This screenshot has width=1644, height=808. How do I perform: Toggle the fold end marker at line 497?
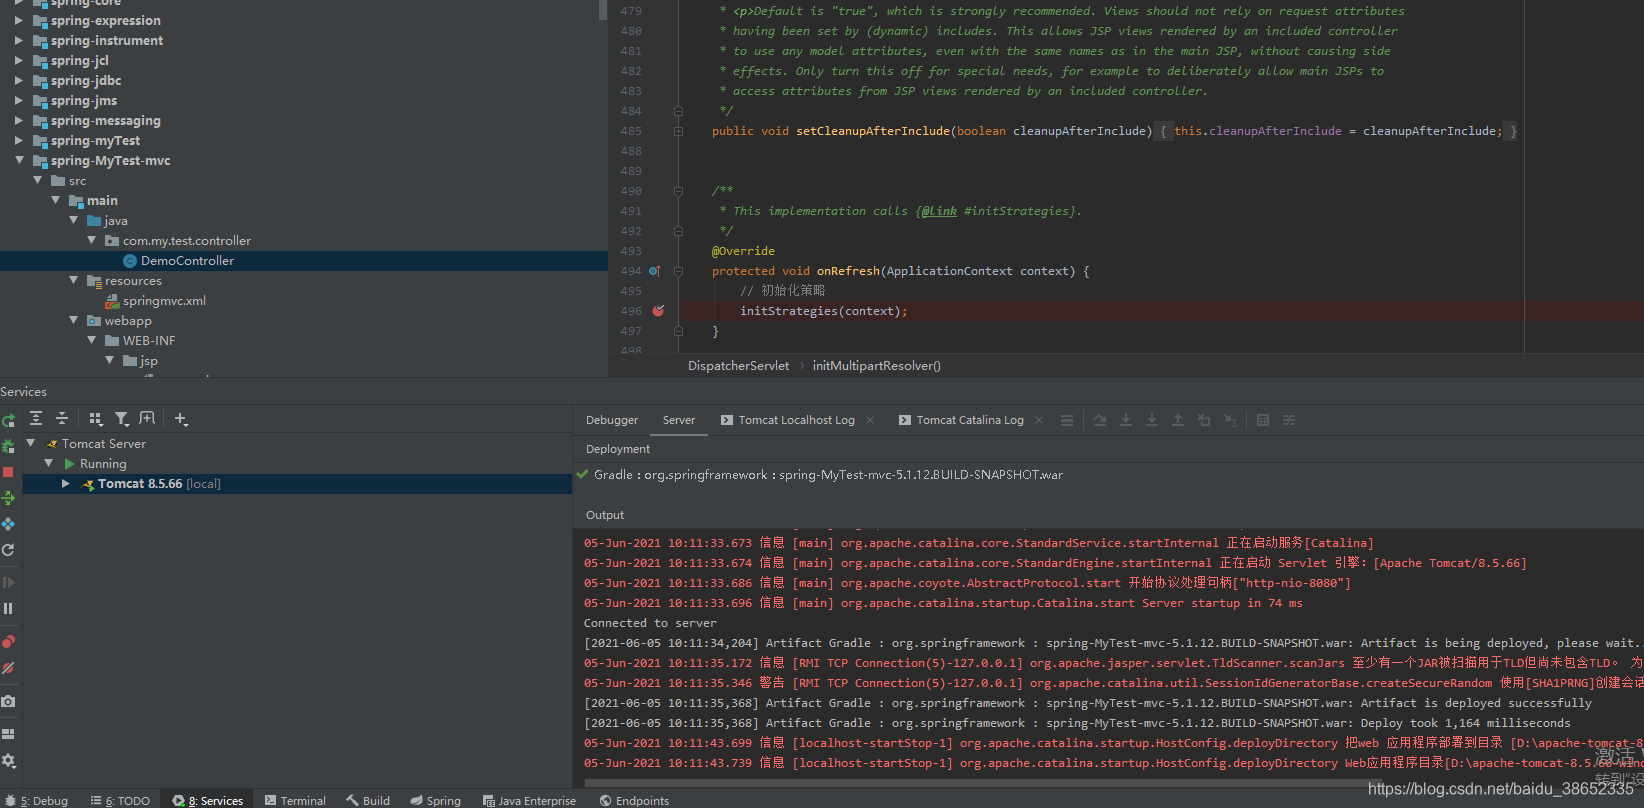(x=678, y=331)
